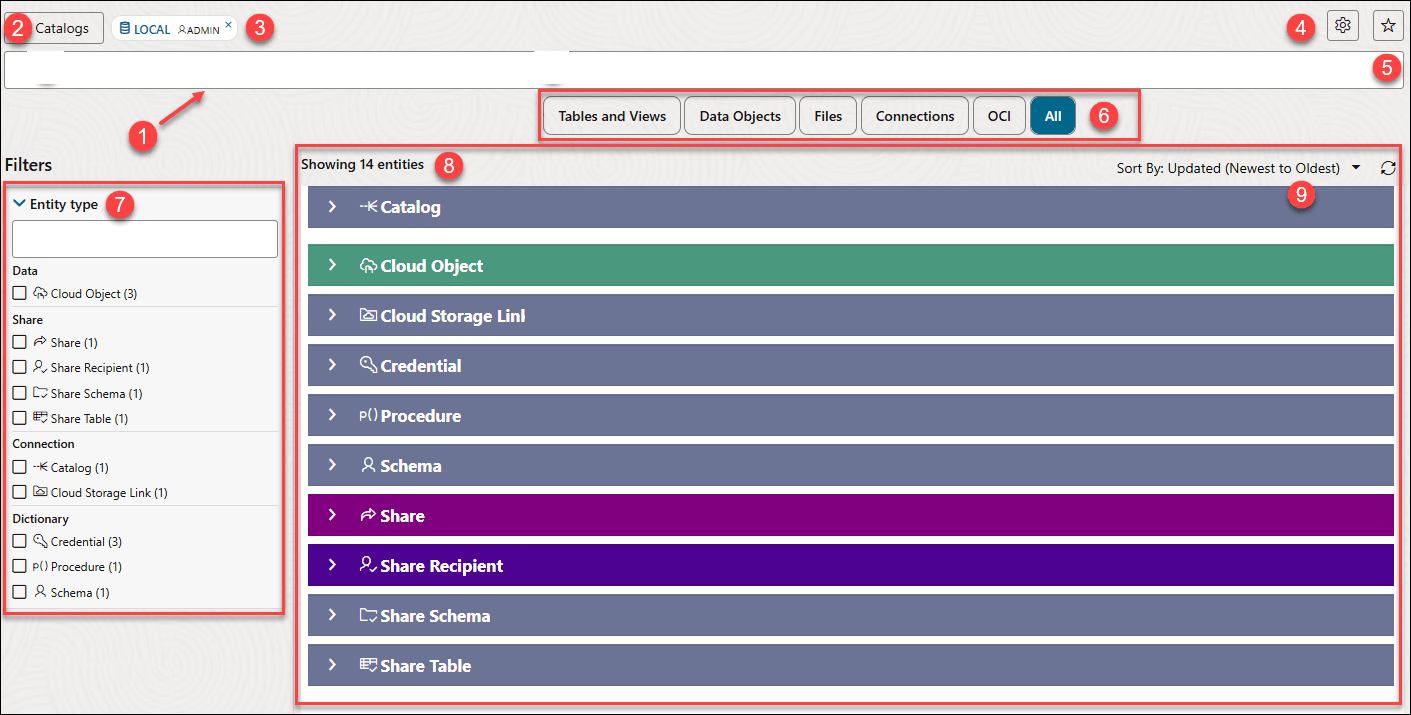
Task: Click Credential key icon in filters
Action: [40, 541]
